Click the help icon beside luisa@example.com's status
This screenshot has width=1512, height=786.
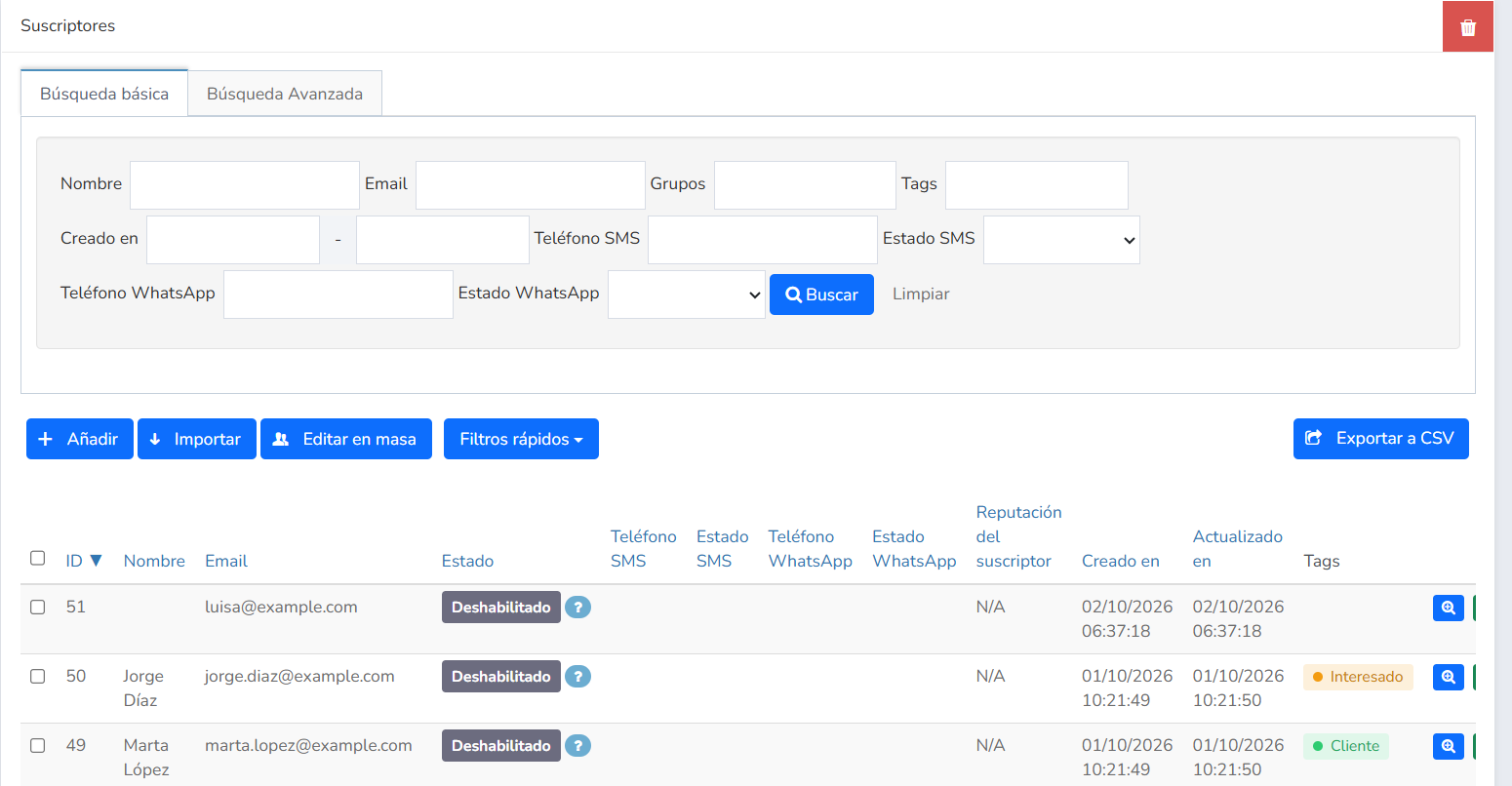coord(578,607)
